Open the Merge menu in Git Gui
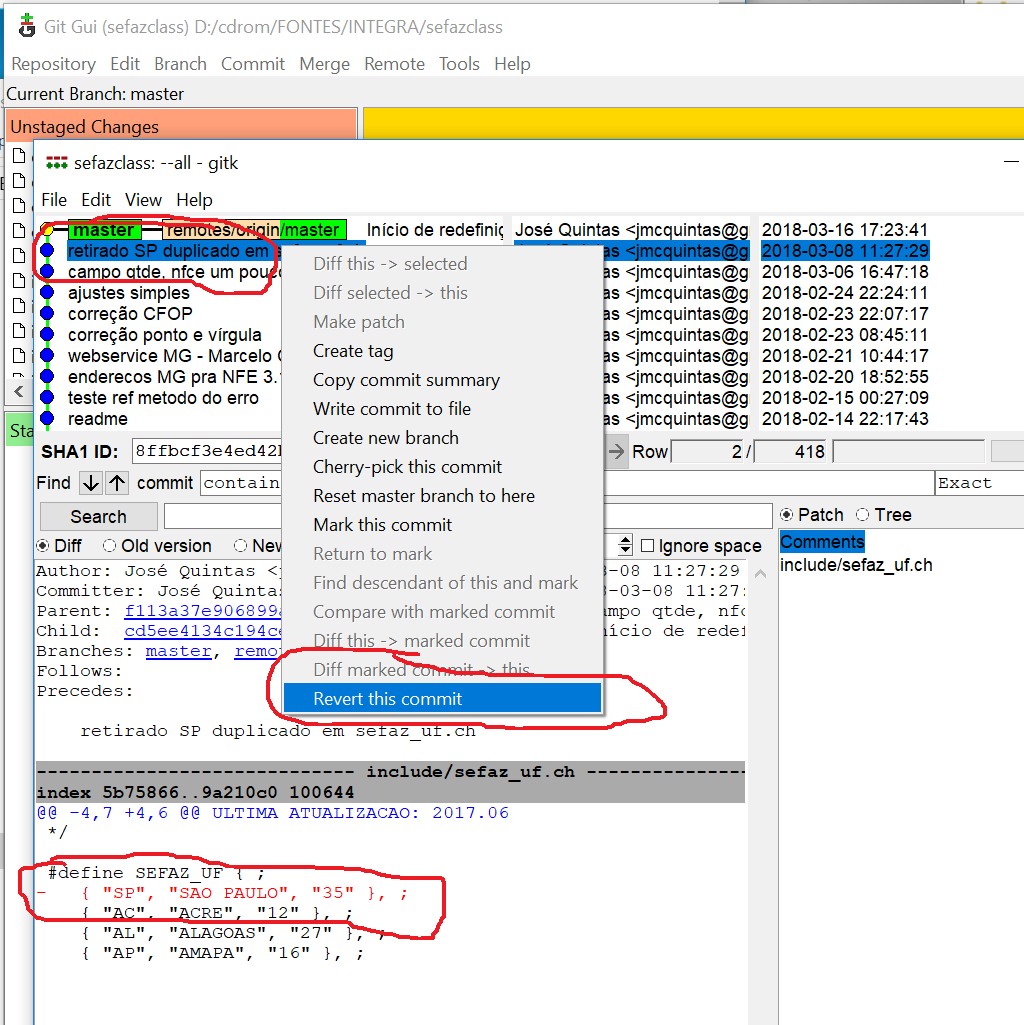The width and height of the screenshot is (1024, 1025). [x=324, y=64]
